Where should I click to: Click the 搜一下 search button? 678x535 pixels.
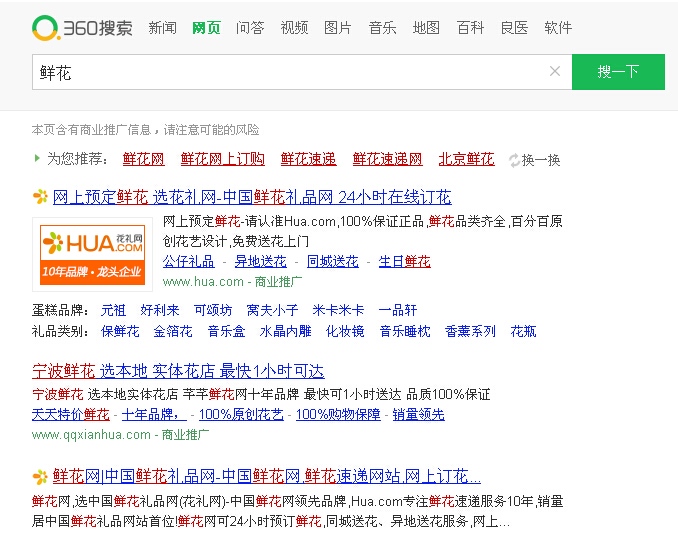click(618, 72)
